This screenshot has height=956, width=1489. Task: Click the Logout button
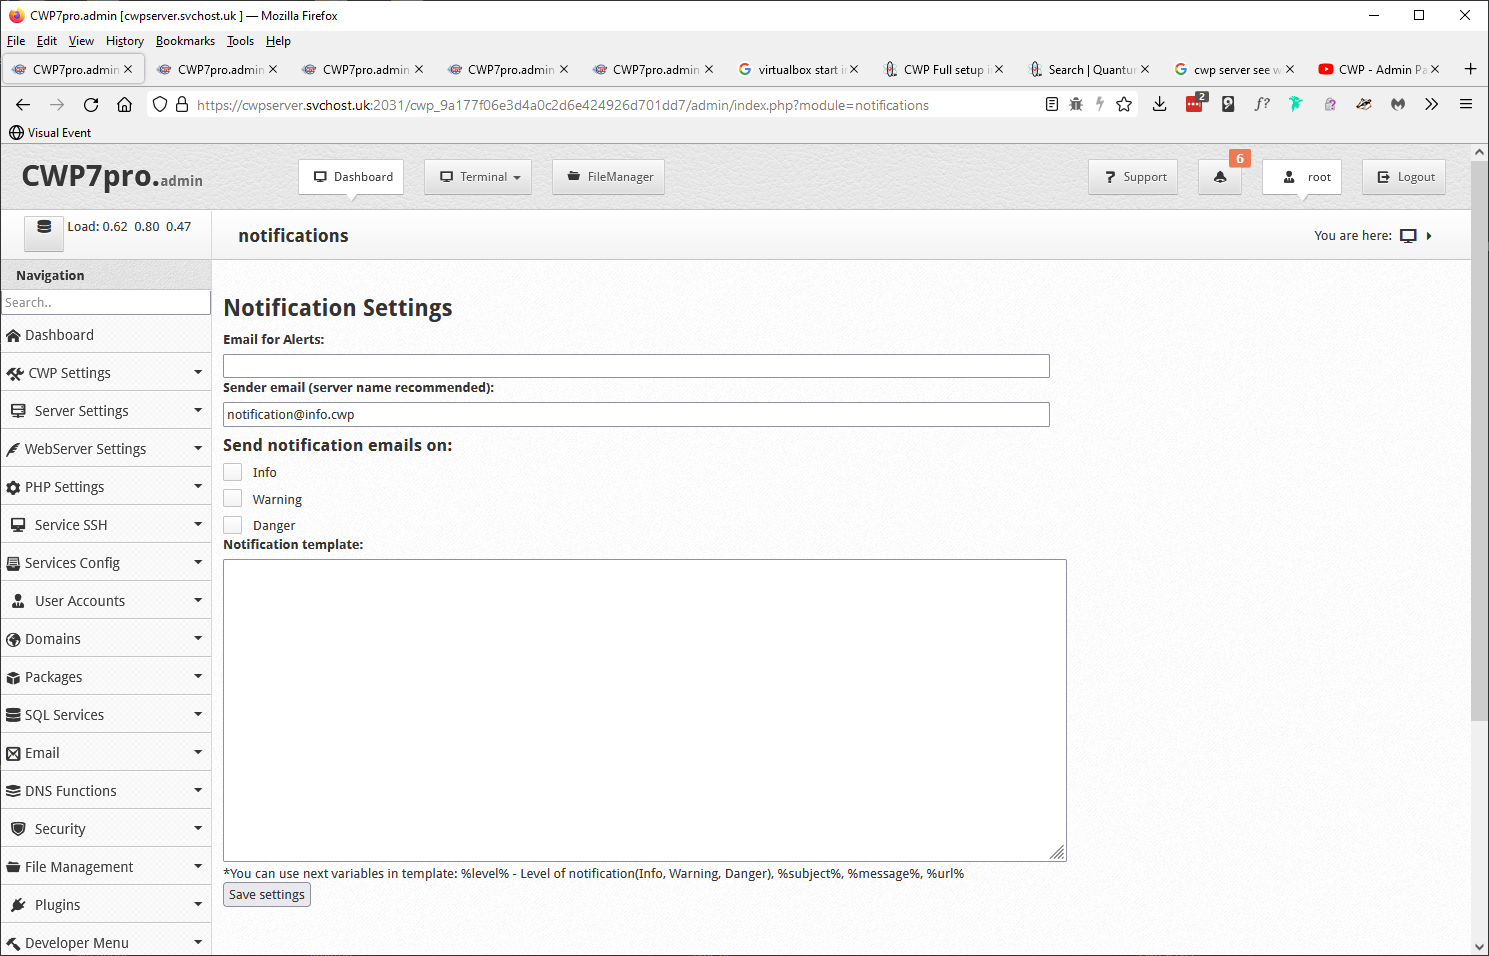[x=1404, y=177]
